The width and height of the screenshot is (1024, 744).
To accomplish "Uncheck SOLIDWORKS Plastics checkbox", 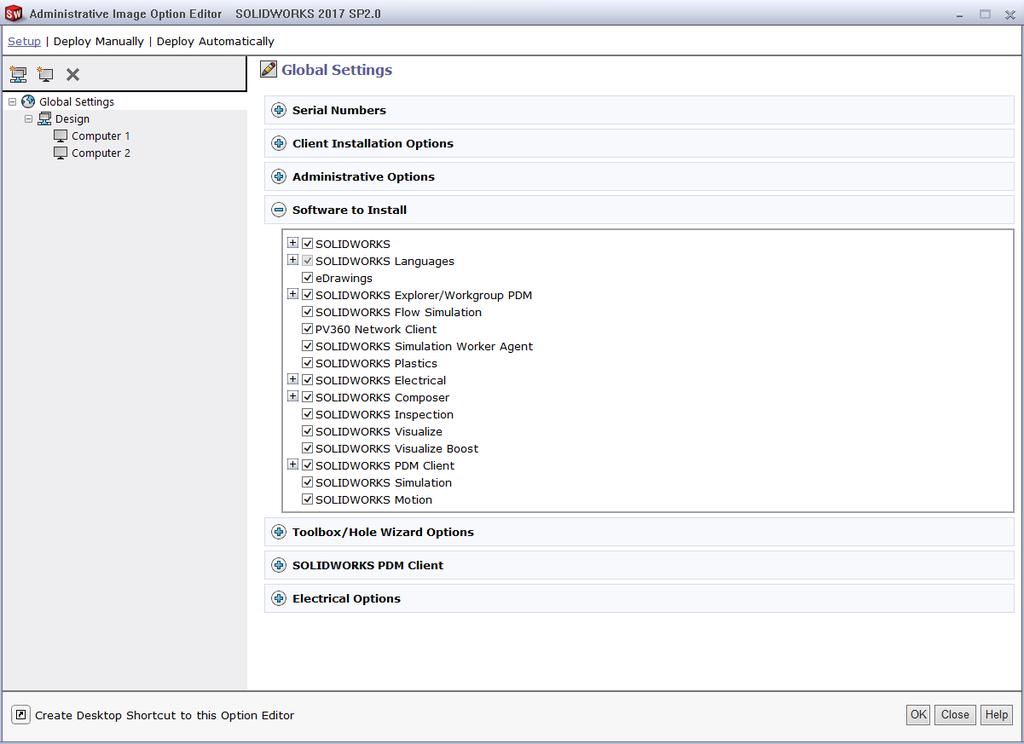I will (x=308, y=363).
